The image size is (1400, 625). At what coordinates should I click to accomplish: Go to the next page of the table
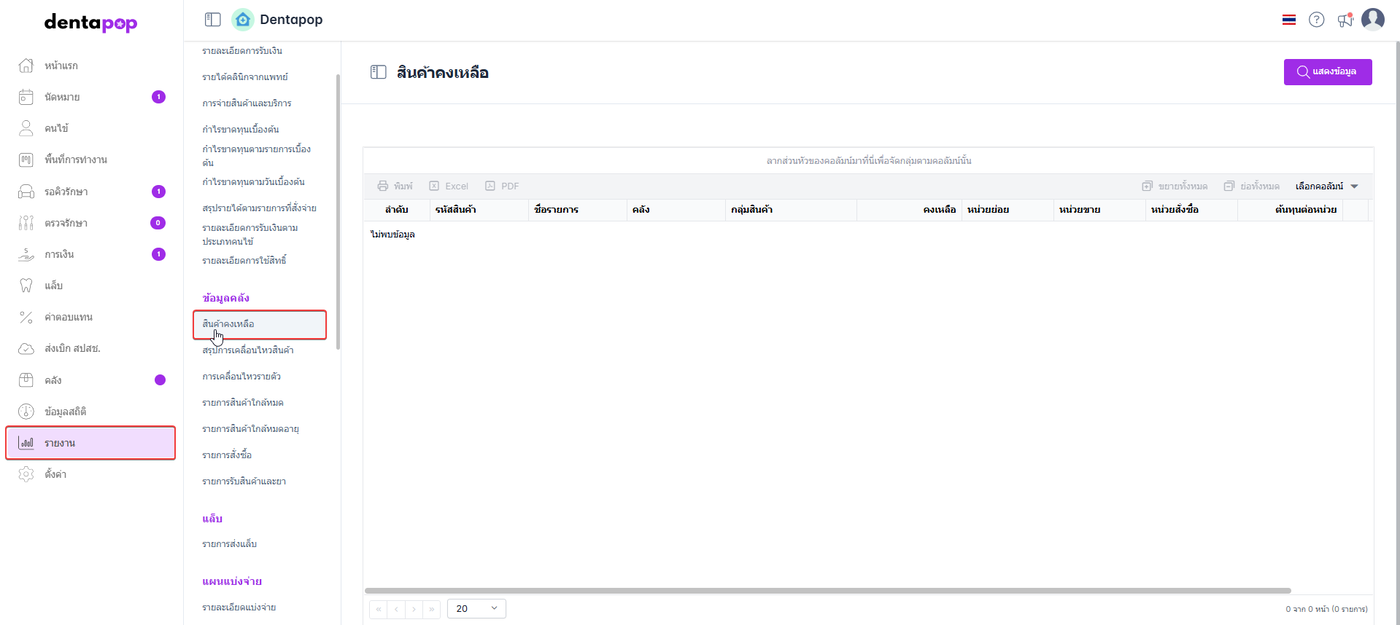click(414, 608)
